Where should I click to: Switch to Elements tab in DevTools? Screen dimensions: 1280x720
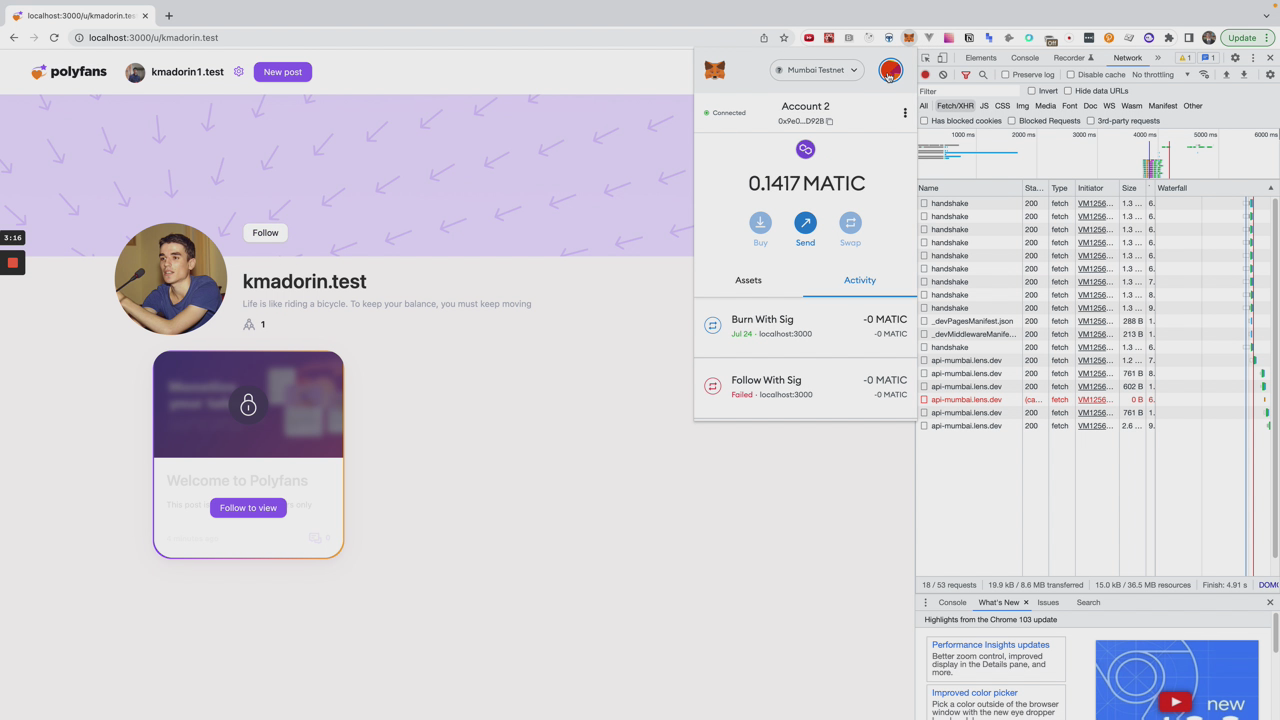coord(980,58)
